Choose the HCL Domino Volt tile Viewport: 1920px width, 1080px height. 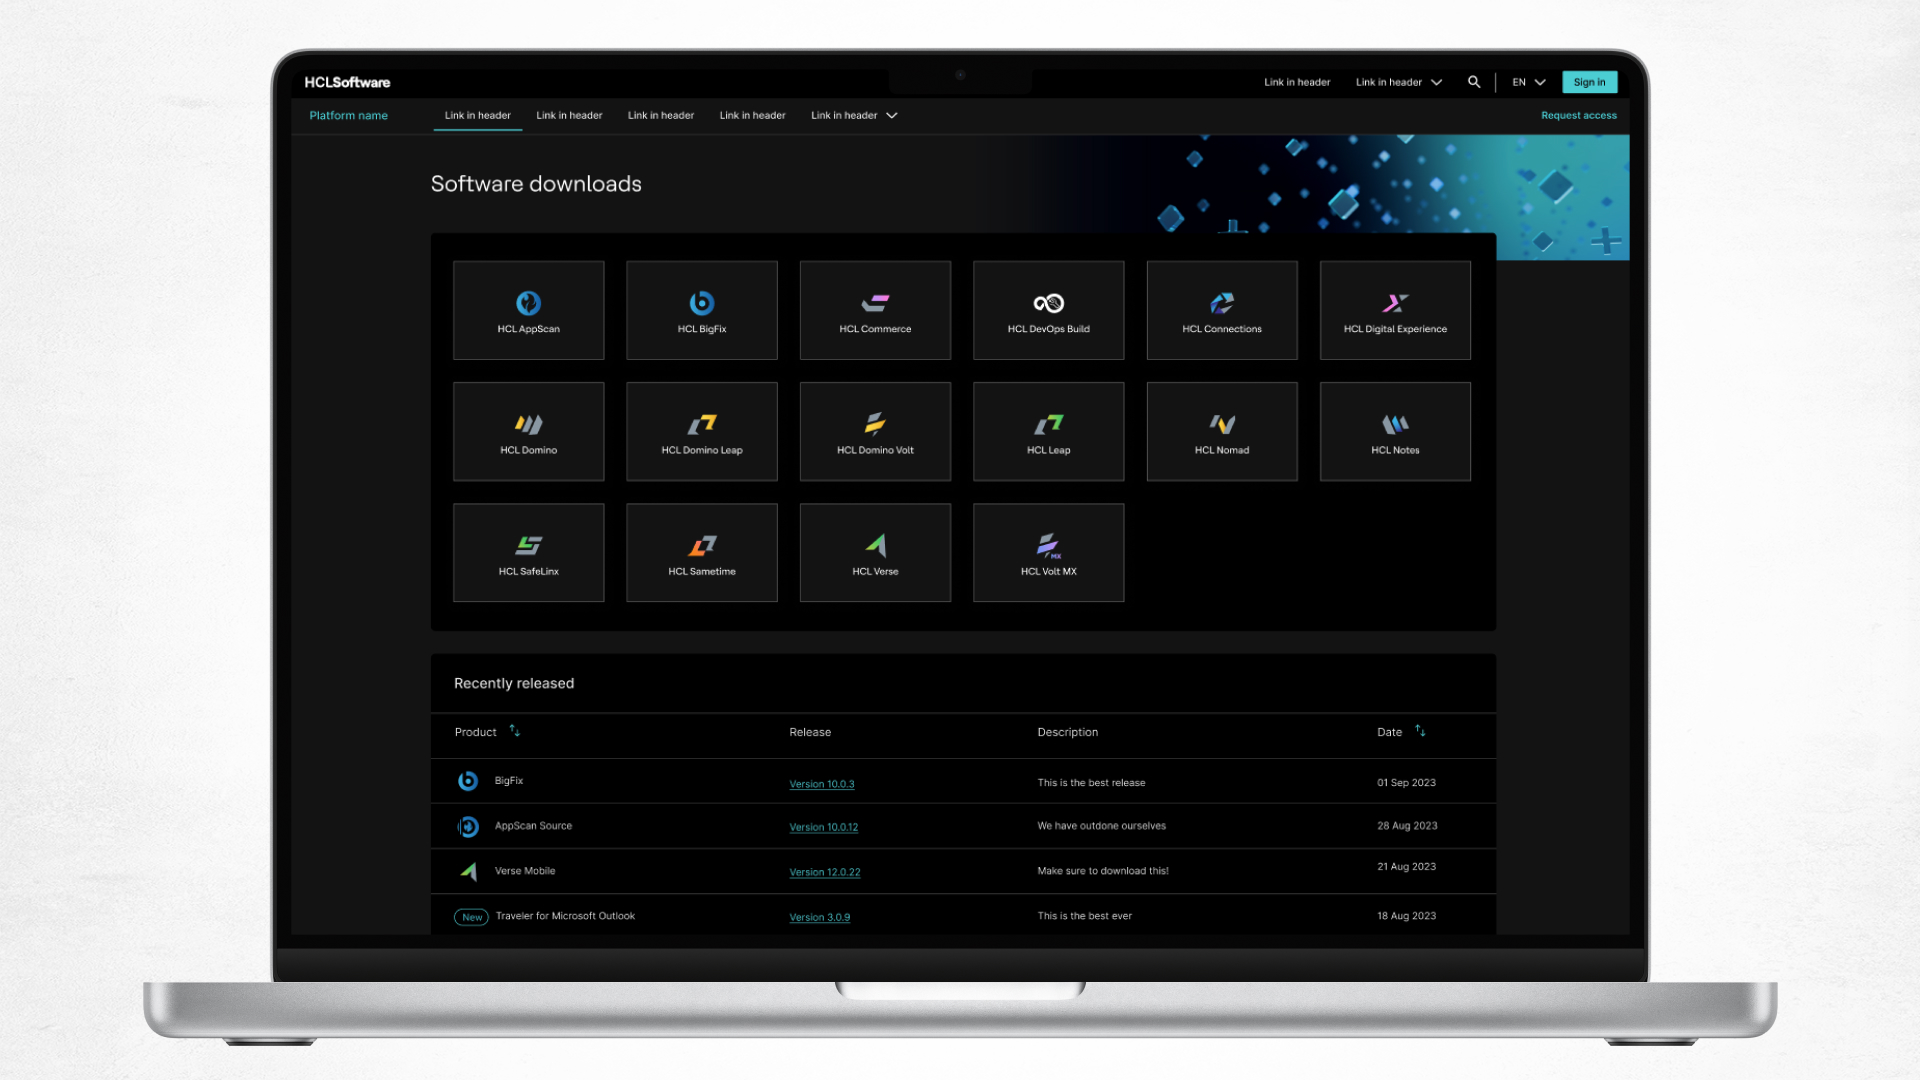pos(875,432)
